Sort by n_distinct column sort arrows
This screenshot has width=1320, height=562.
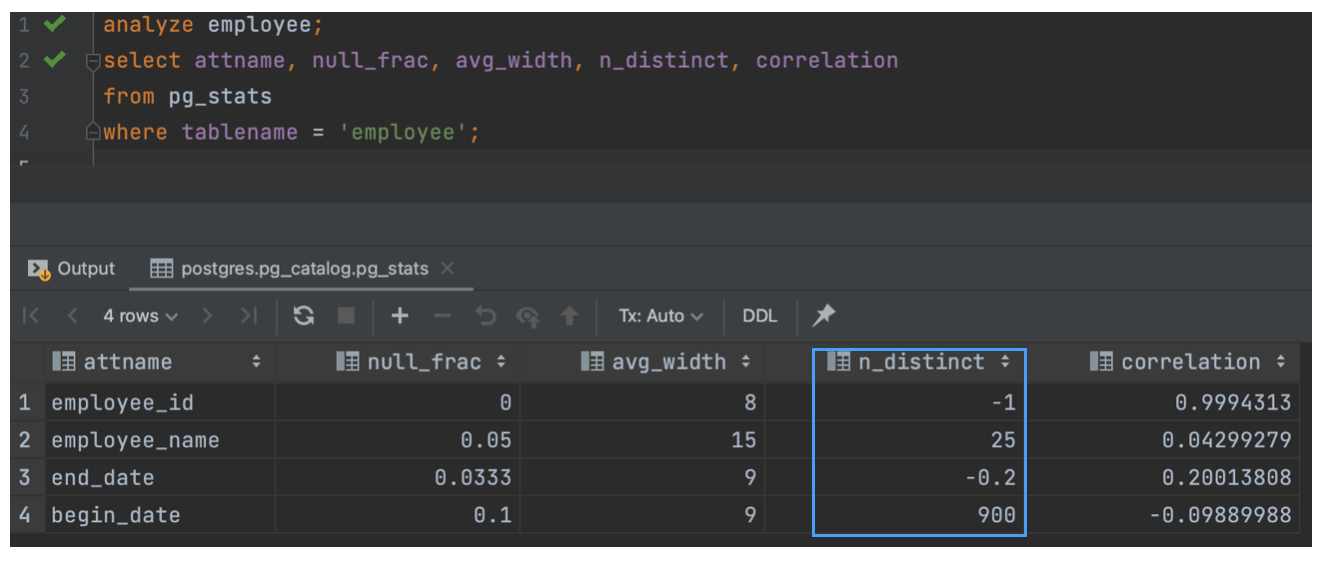pyautogui.click(x=1004, y=362)
